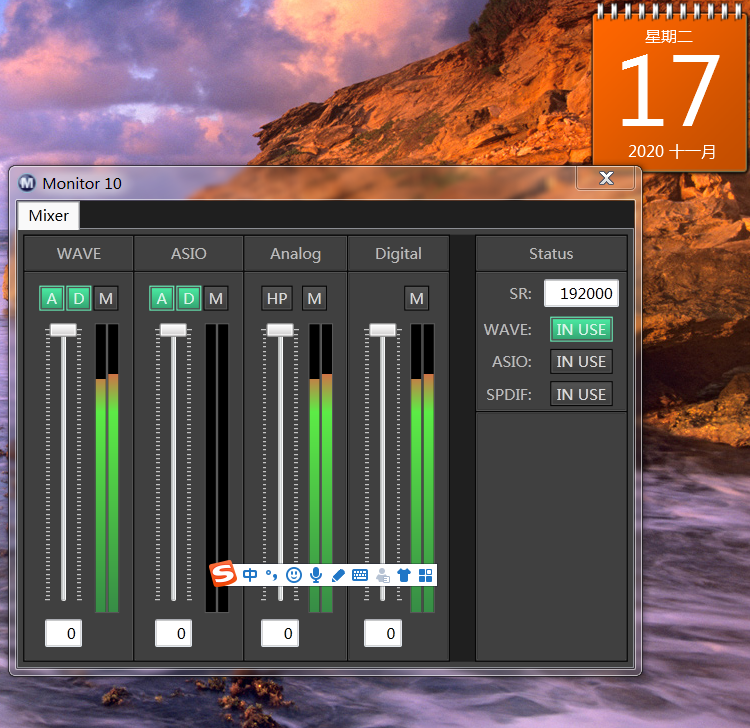Open the Sogou toolbox grid icon
Viewport: 750px width, 728px height.
point(426,575)
